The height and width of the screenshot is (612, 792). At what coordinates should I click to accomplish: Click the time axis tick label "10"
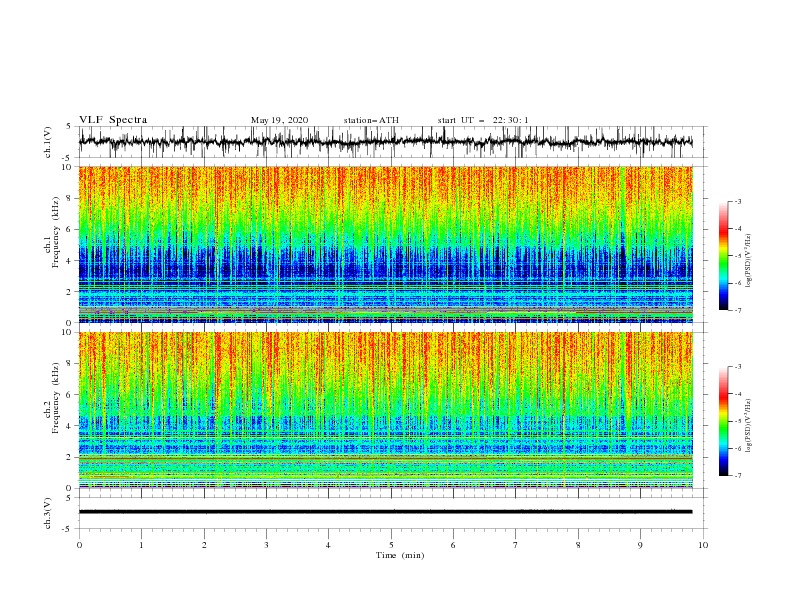pos(703,545)
